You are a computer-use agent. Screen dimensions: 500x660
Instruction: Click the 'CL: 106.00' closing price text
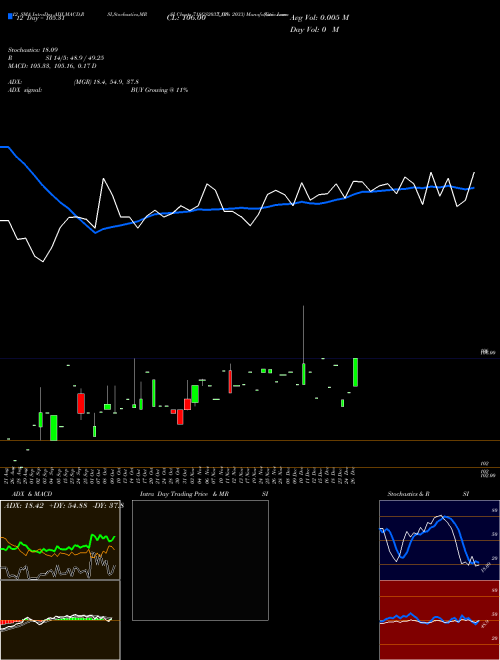pyautogui.click(x=186, y=18)
